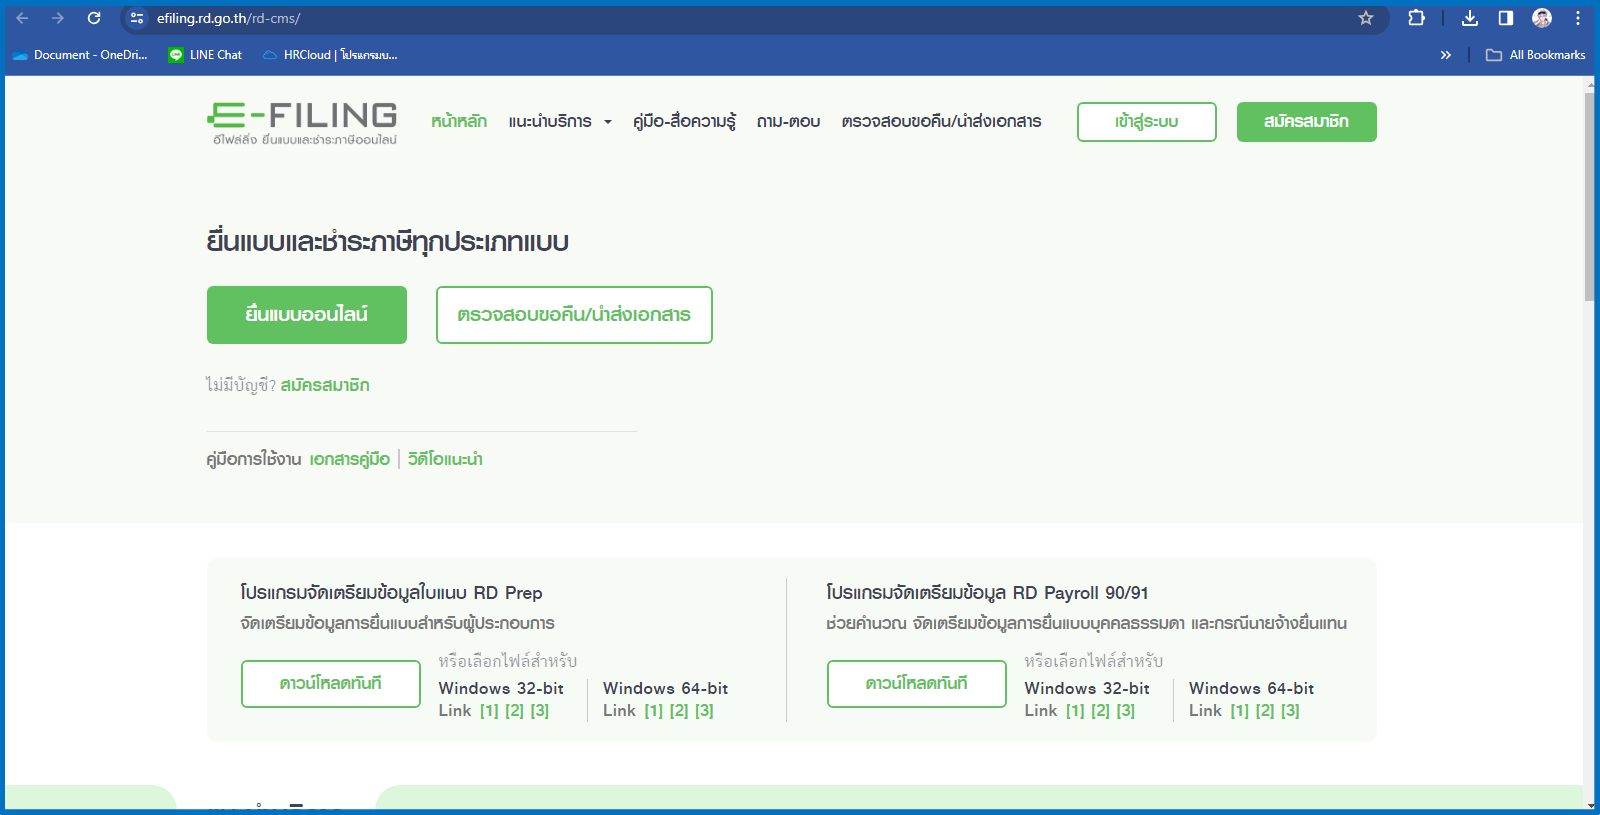Open คู่มือ-สื่อความรู้ menu item
Screen dimensions: 1600x815
tap(685, 121)
